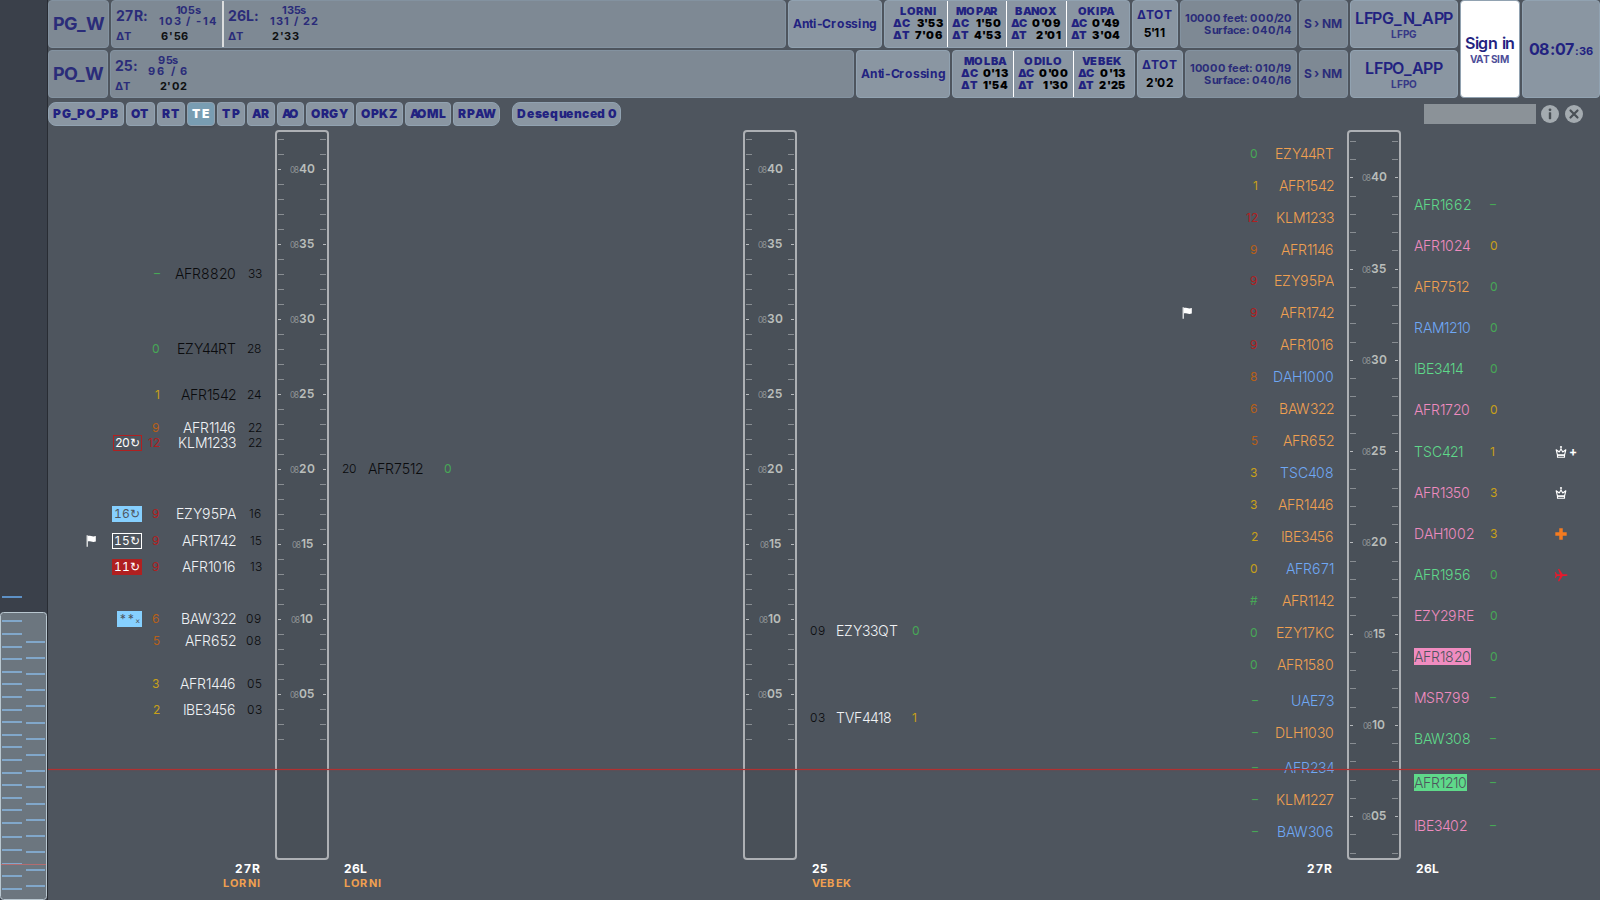Select EZY33QT on the runway 25 timeline

(x=866, y=631)
